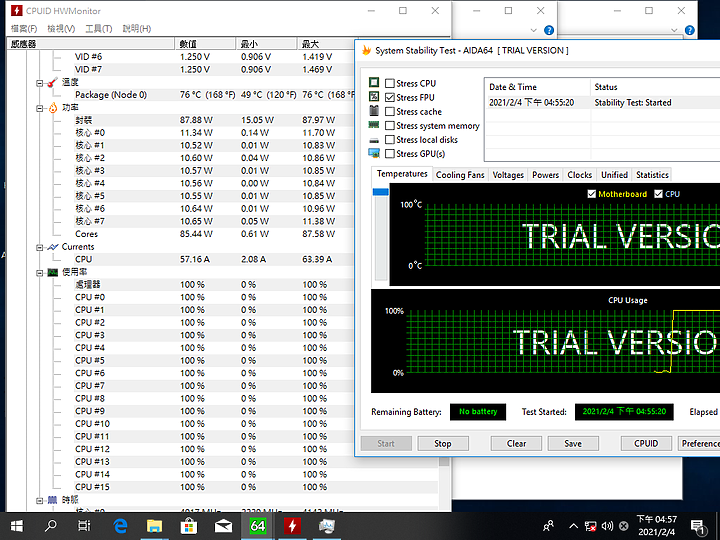Toggle Motherboard graph checkbox
This screenshot has width=720, height=540.
click(591, 194)
